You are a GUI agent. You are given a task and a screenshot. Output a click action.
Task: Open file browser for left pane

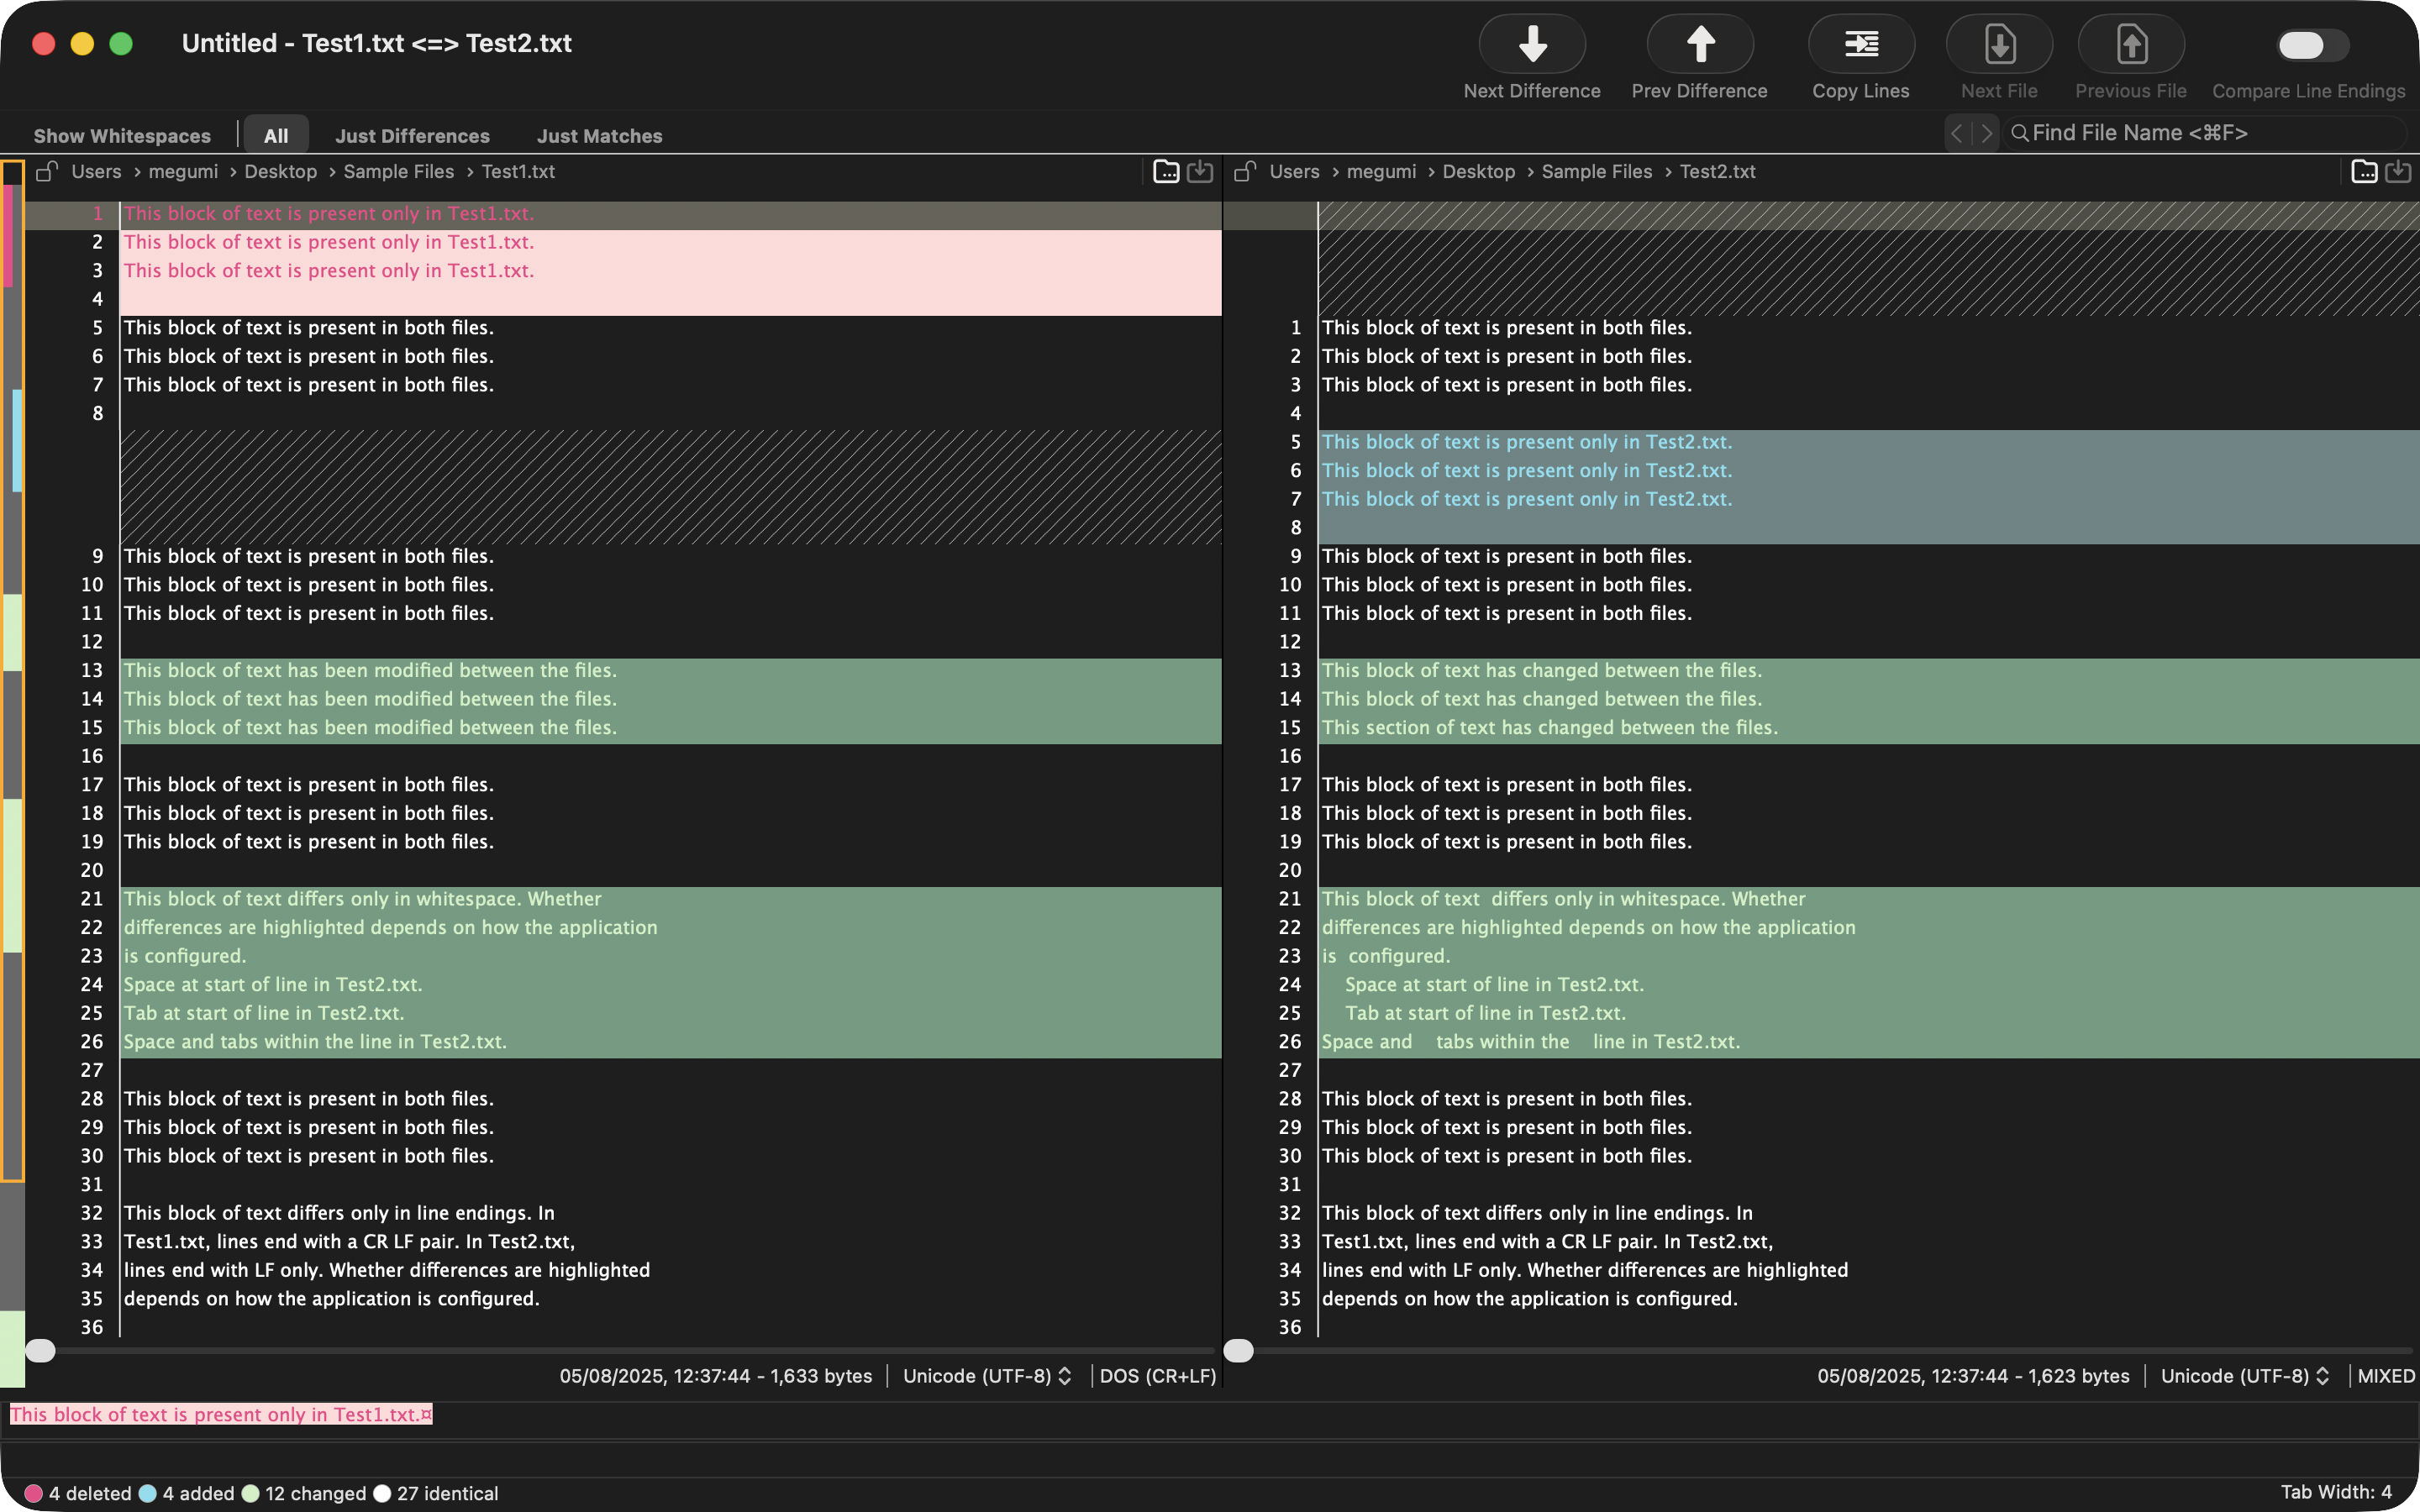[x=1166, y=171]
